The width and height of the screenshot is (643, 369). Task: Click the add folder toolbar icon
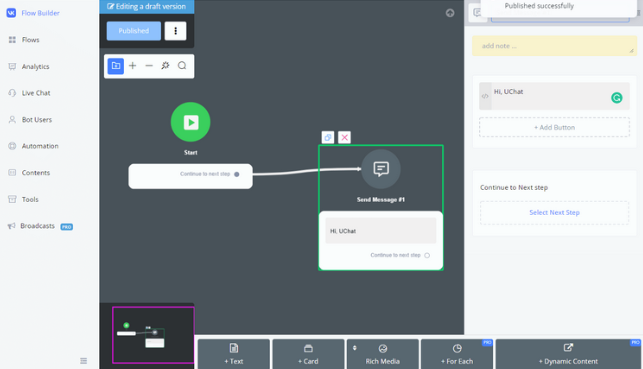(x=116, y=66)
